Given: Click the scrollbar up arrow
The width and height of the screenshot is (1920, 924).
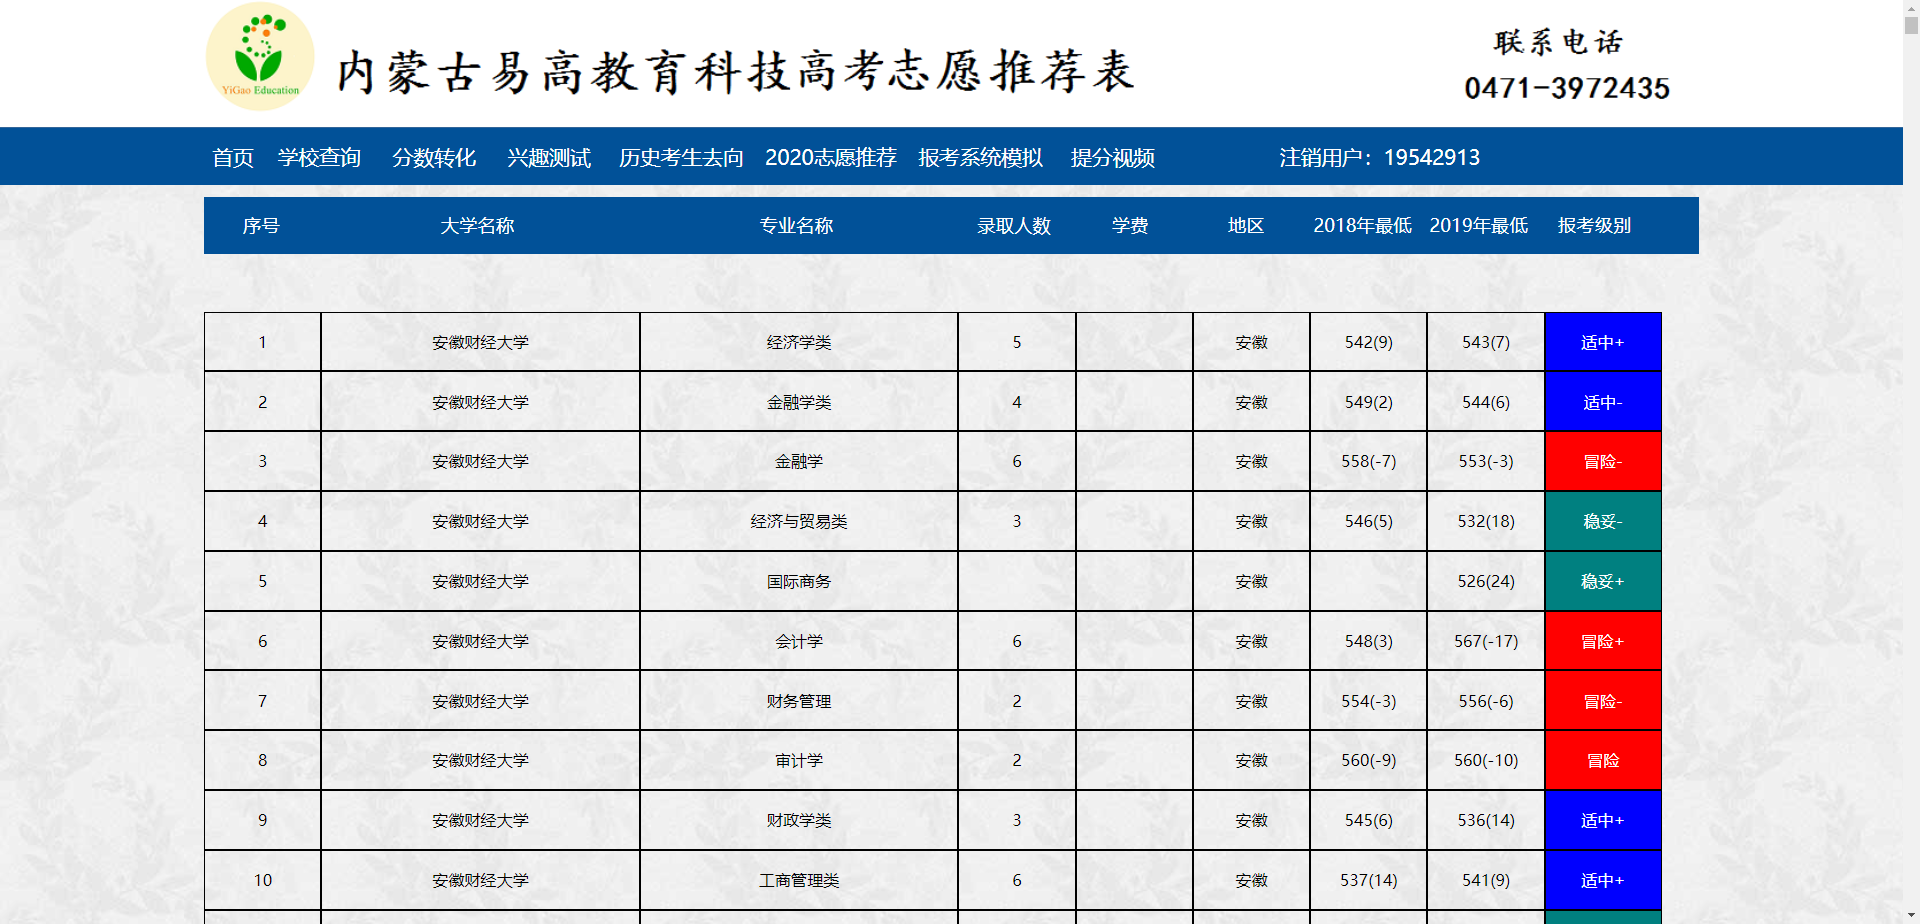Looking at the screenshot, I should pyautogui.click(x=1911, y=7).
